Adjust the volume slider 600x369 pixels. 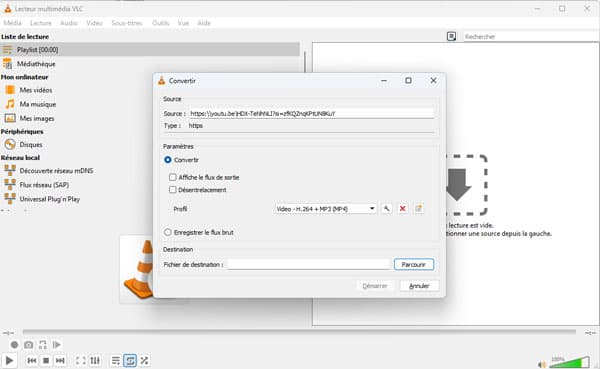(x=570, y=362)
